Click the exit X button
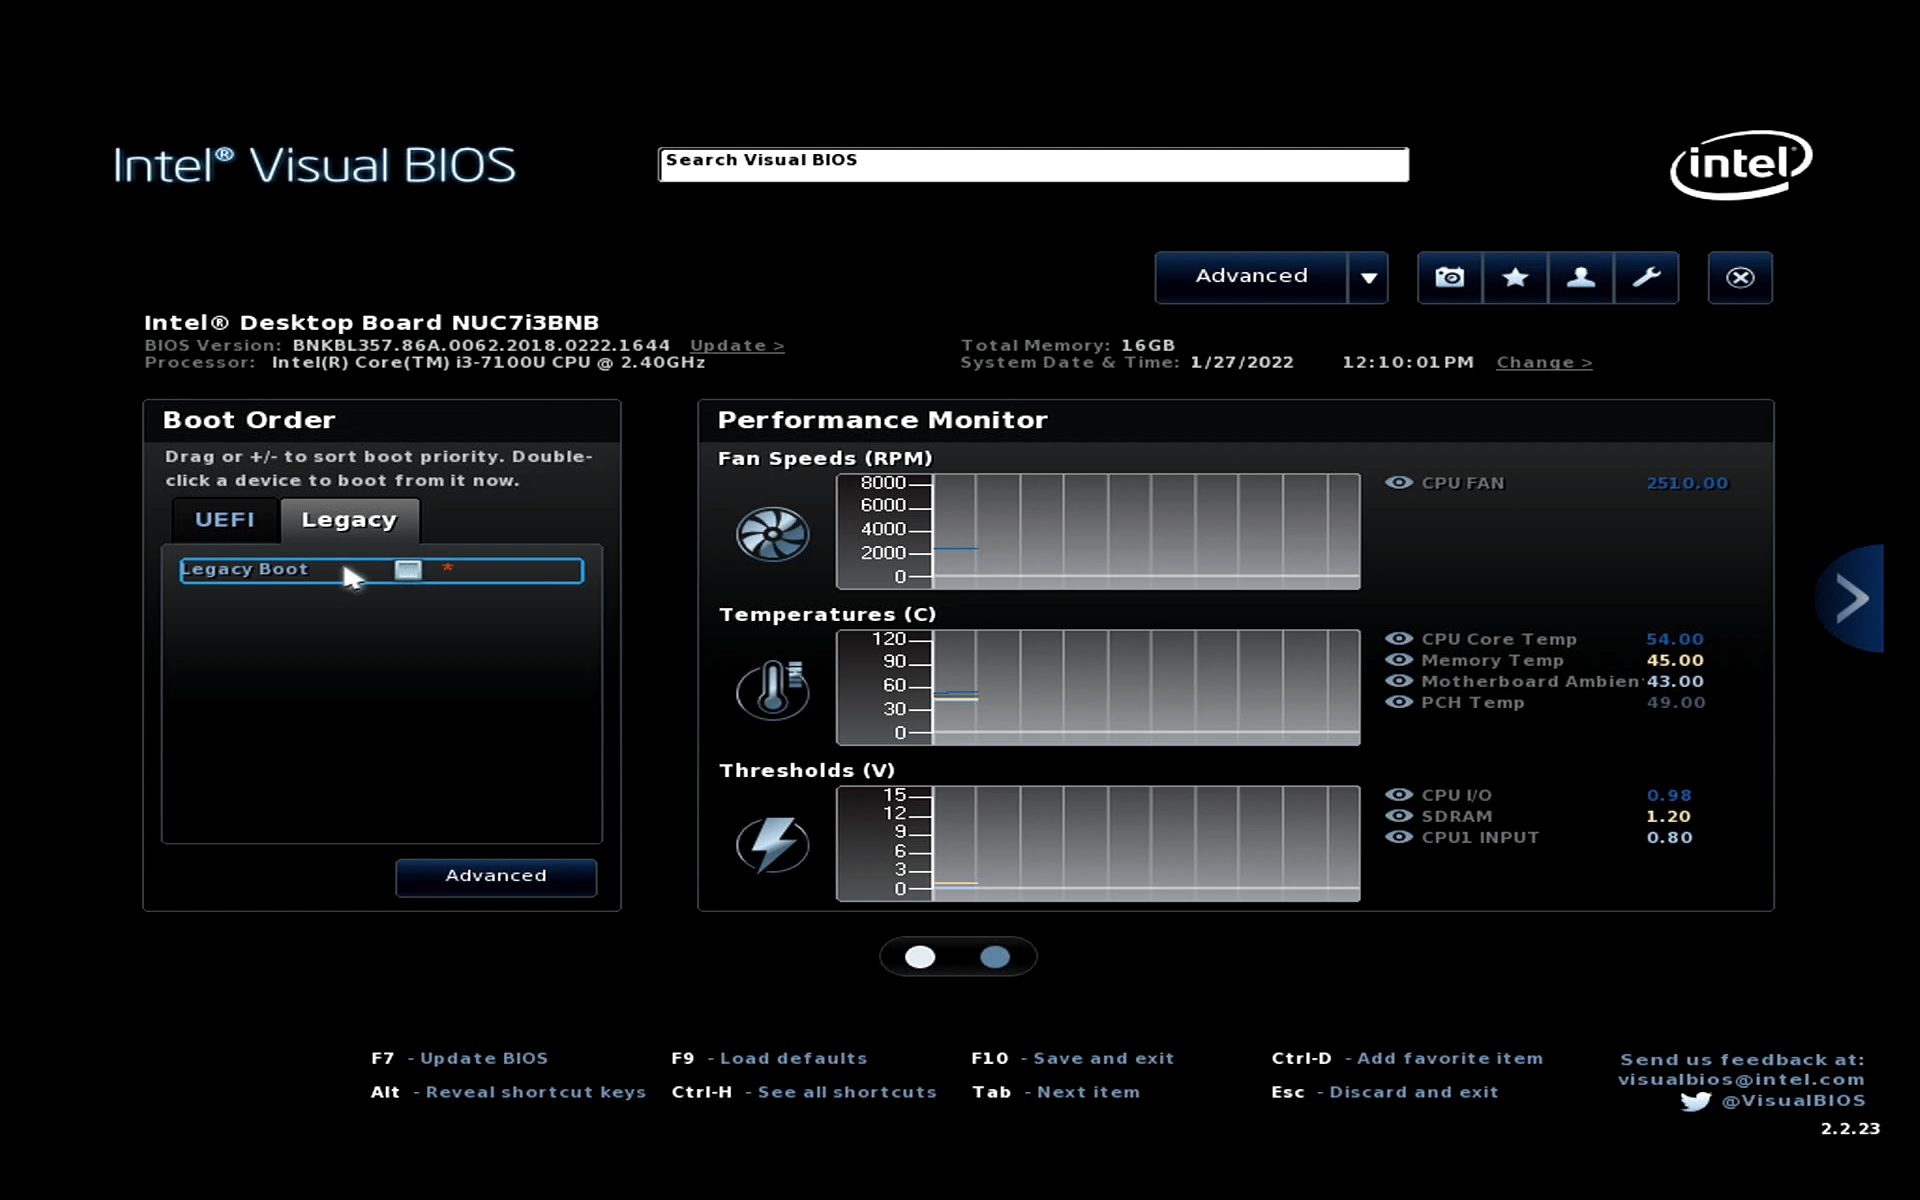 (1740, 277)
